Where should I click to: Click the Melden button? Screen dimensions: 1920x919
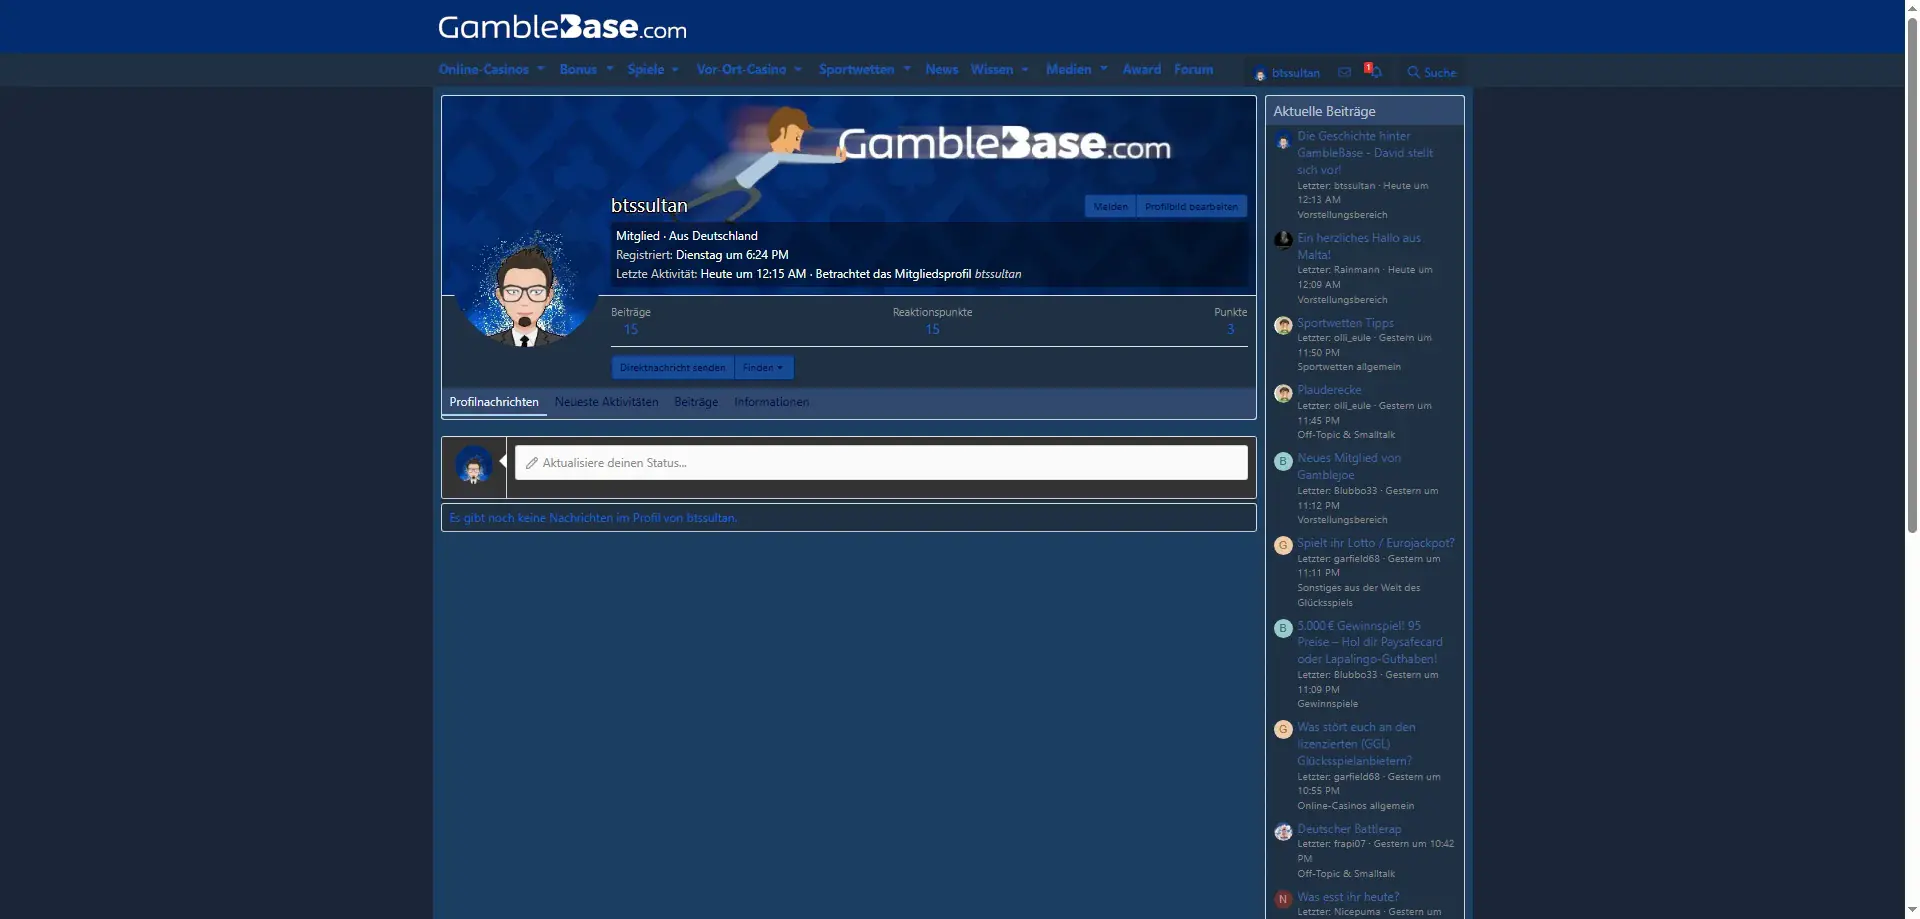1111,207
